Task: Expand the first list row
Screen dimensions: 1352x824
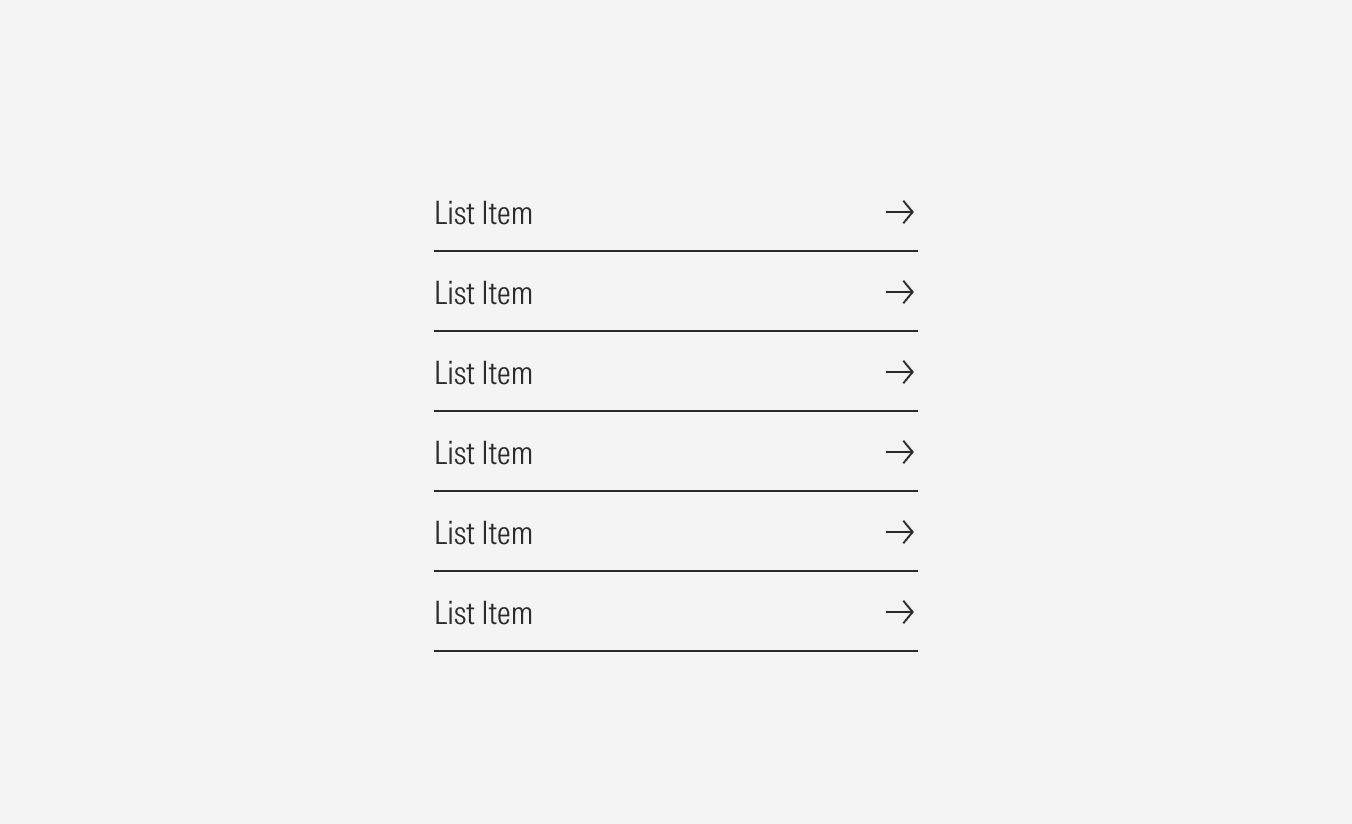Action: [675, 213]
